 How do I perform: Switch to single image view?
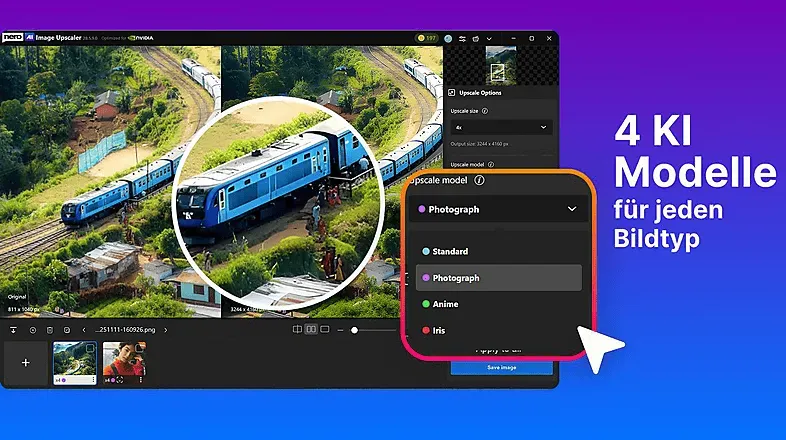(325, 329)
